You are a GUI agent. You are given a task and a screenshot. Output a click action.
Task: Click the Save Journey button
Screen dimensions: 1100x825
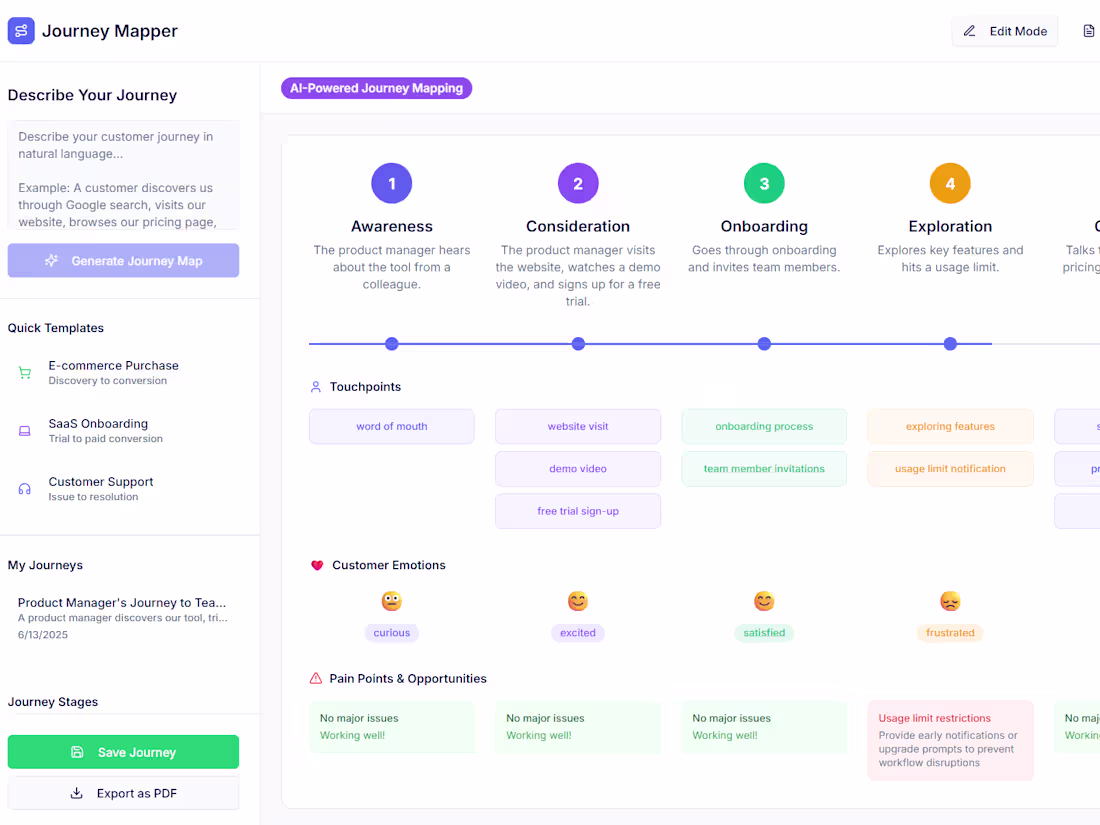point(122,751)
